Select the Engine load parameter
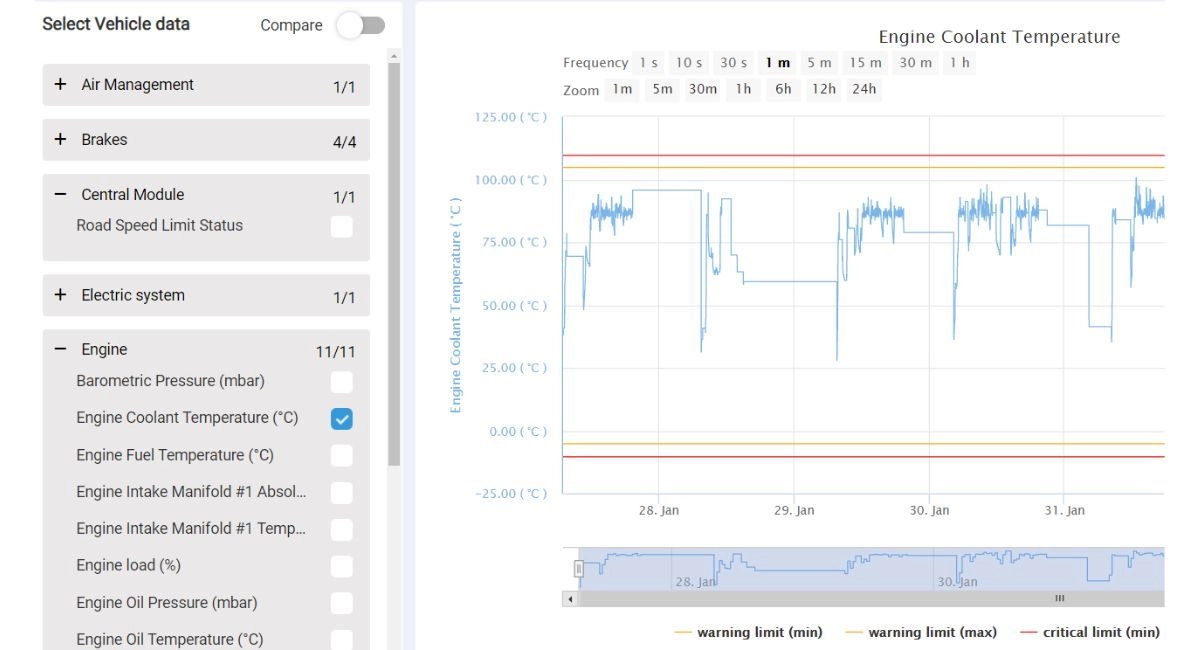 pyautogui.click(x=341, y=565)
